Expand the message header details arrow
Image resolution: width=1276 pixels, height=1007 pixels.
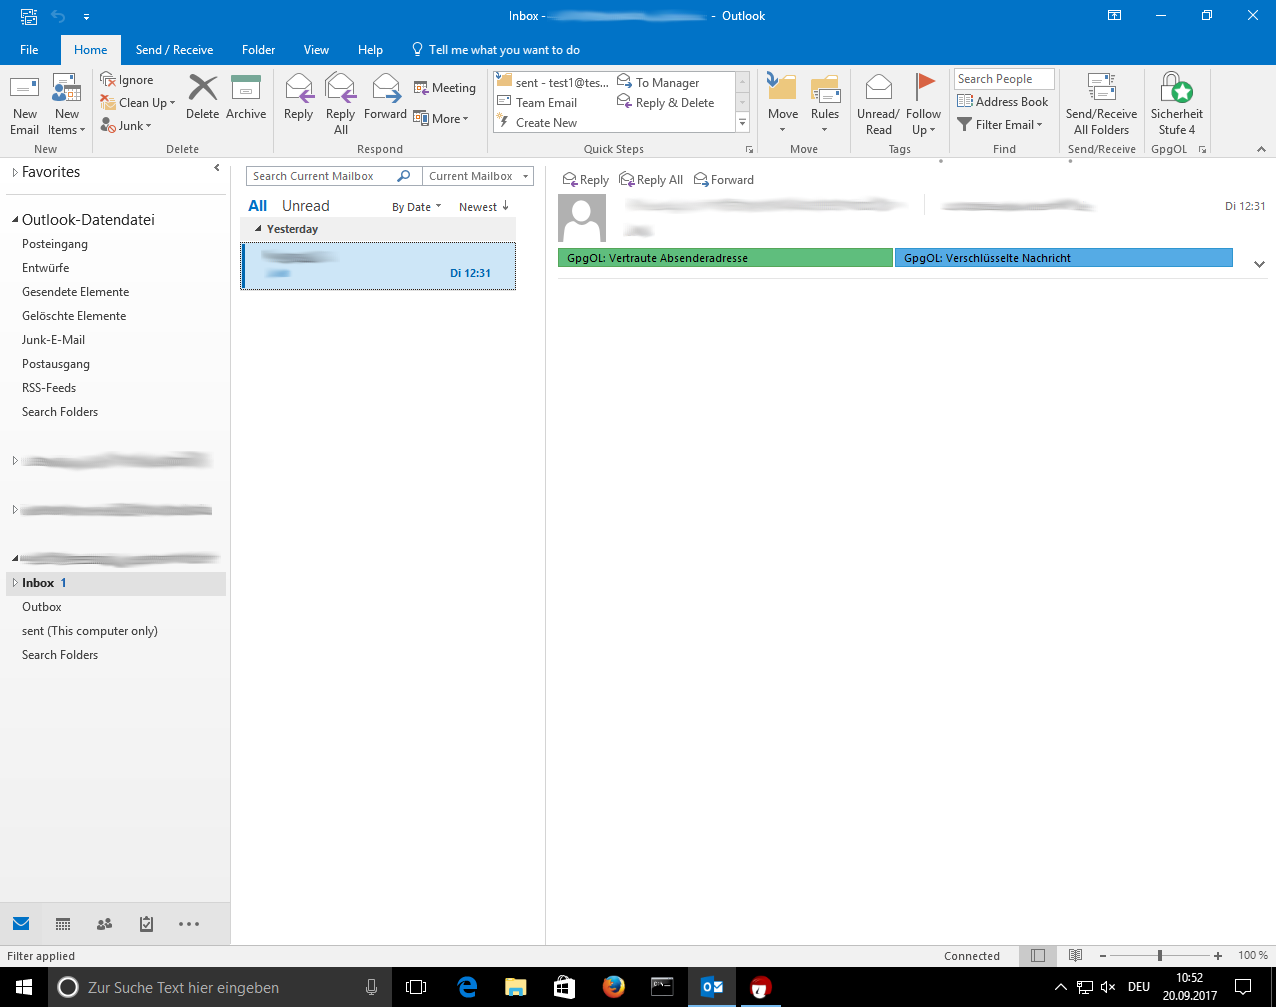(x=1259, y=264)
